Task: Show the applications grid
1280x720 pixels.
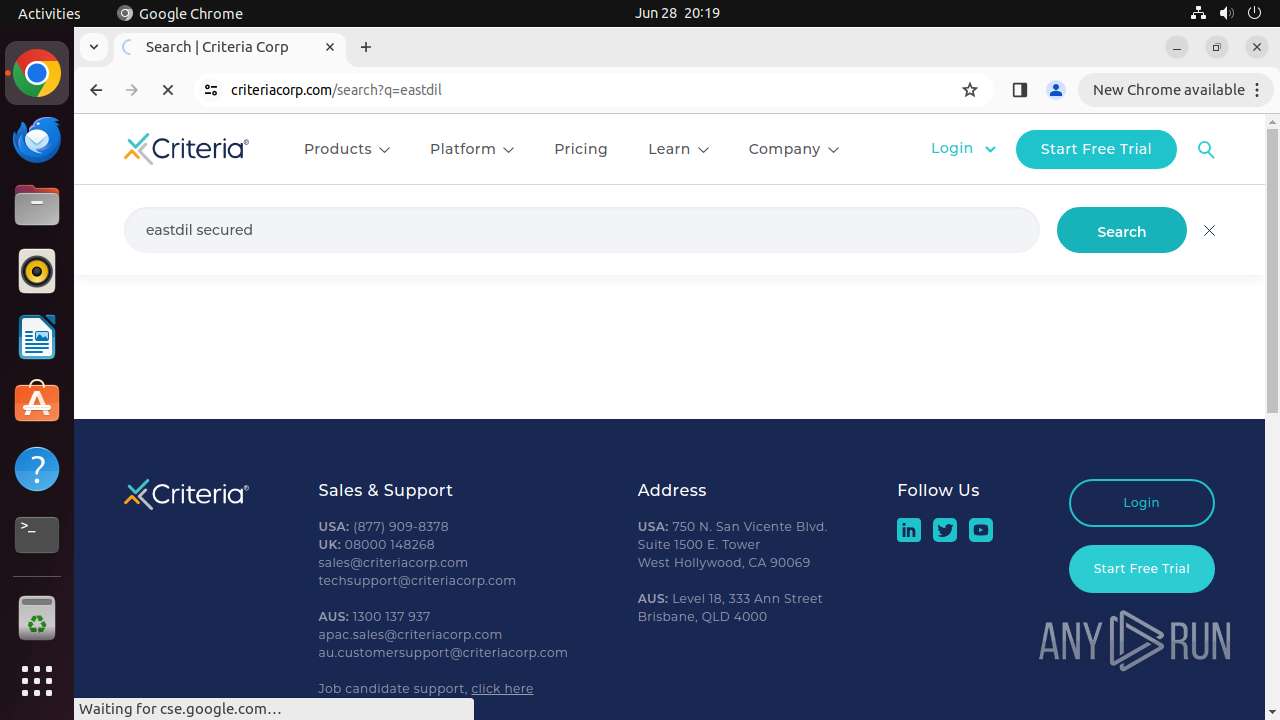Action: pyautogui.click(x=37, y=681)
